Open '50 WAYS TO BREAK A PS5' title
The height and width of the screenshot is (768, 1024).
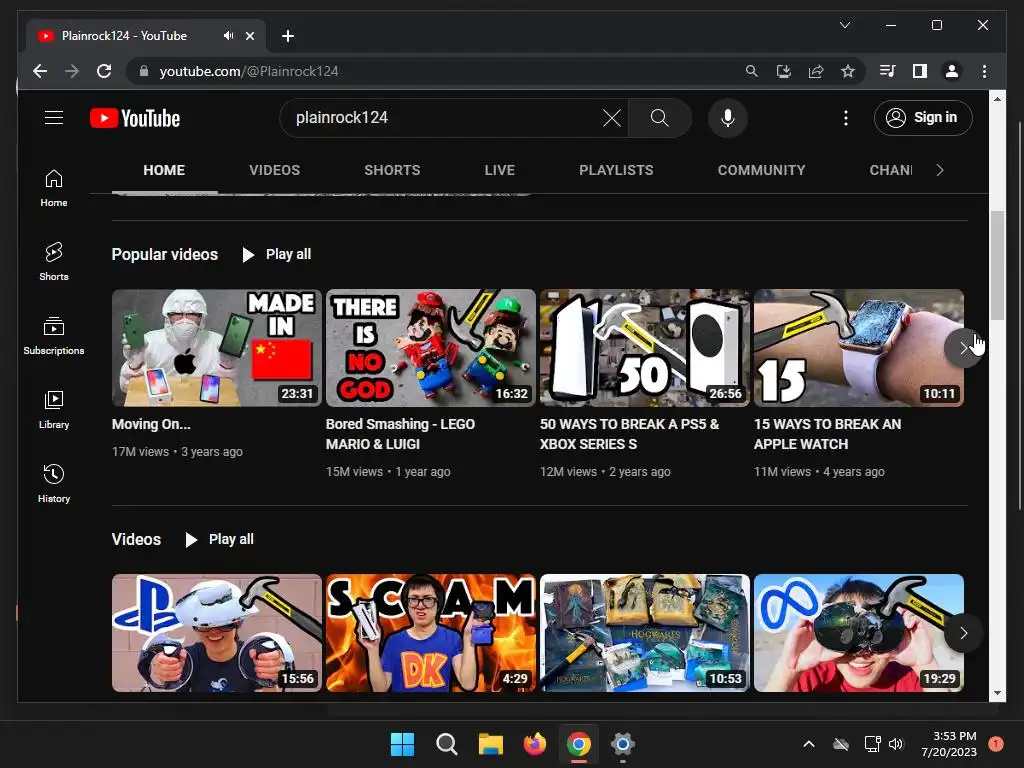[629, 434]
